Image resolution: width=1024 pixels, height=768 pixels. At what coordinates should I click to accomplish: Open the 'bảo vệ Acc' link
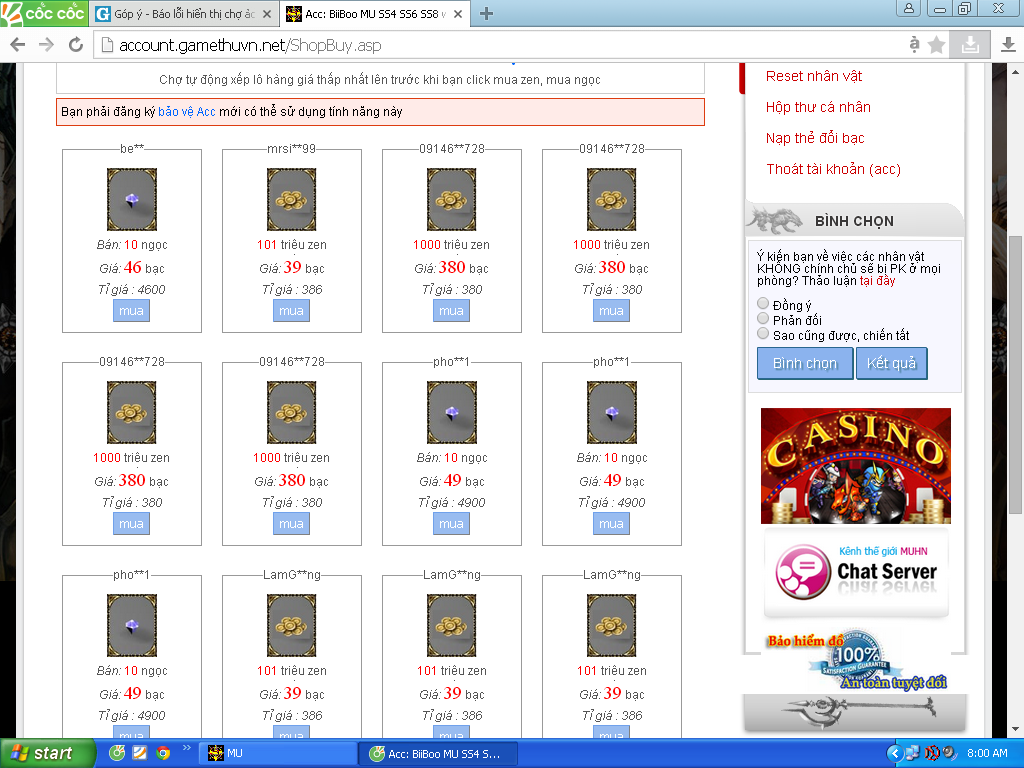(187, 112)
